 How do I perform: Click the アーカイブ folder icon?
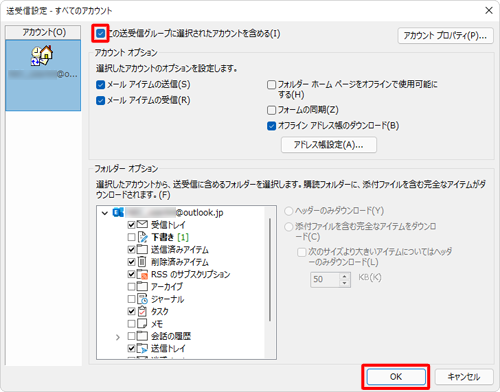tap(142, 286)
